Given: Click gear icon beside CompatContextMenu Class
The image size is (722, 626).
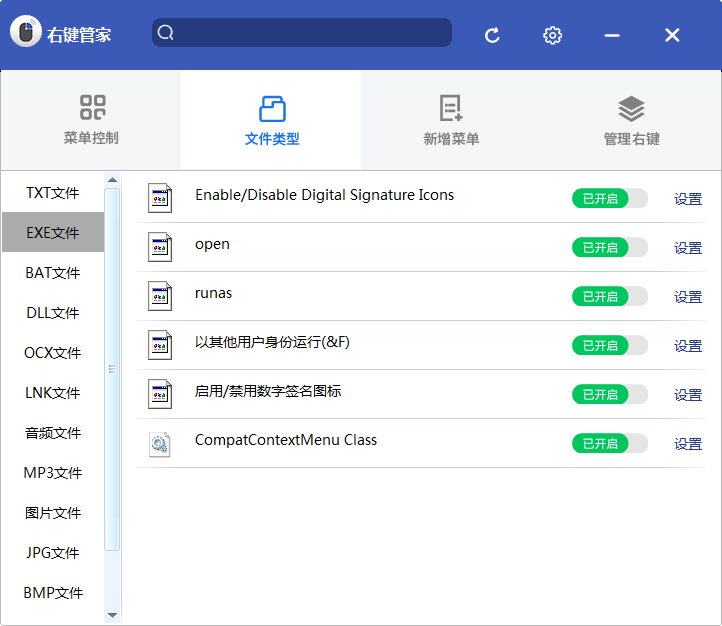Looking at the screenshot, I should tap(160, 444).
